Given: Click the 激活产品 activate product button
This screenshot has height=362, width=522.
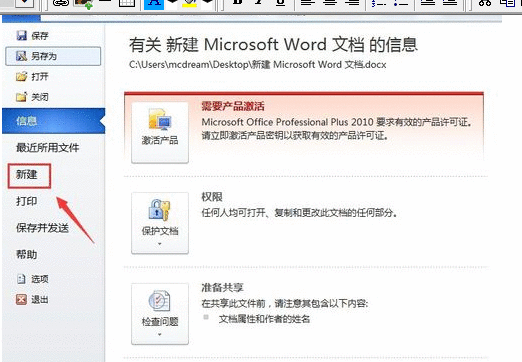Looking at the screenshot, I should point(160,132).
